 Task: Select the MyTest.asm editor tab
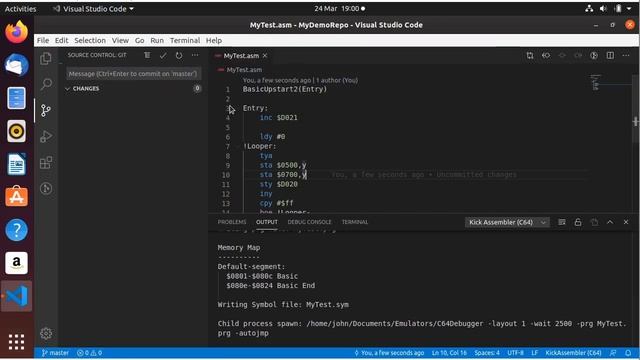tap(241, 56)
